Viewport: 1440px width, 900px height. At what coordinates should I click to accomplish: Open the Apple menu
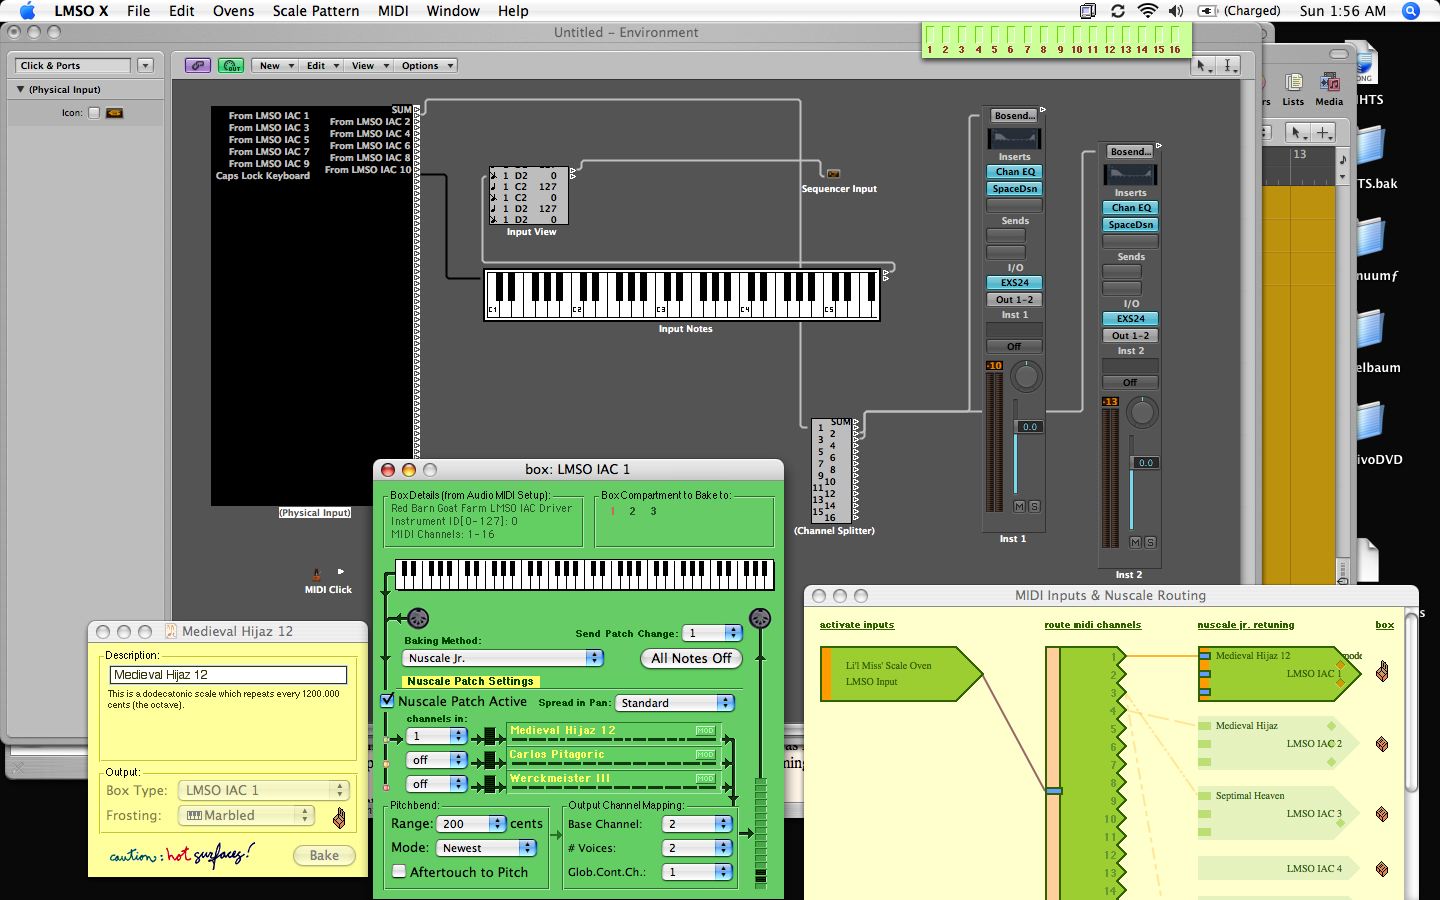click(27, 11)
